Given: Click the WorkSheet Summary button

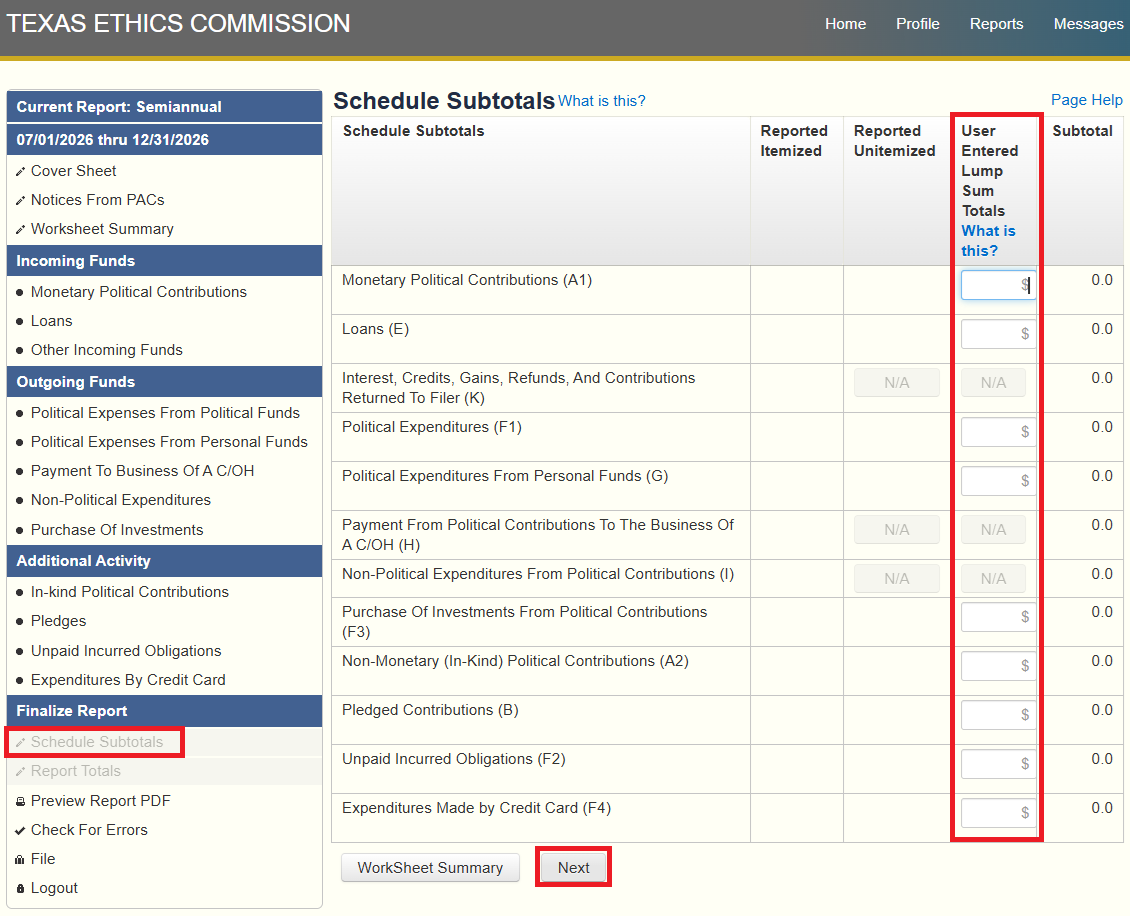Looking at the screenshot, I should point(430,868).
